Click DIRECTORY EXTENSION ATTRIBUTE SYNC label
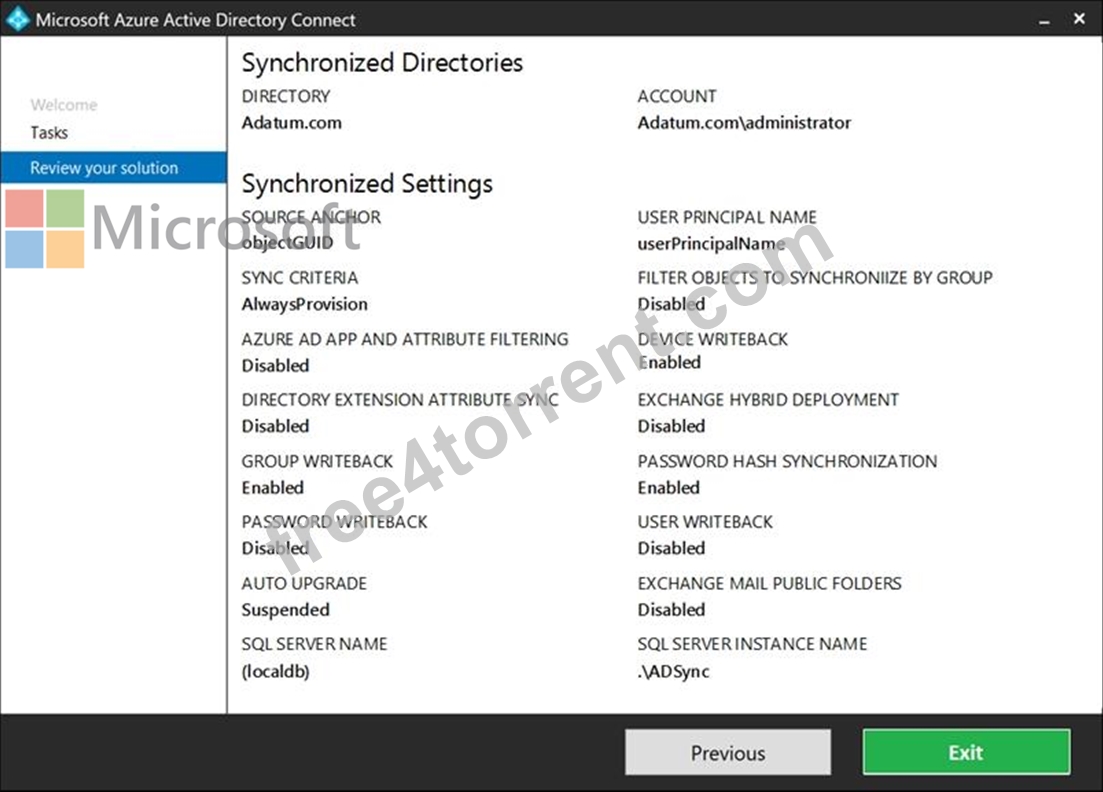 click(400, 400)
